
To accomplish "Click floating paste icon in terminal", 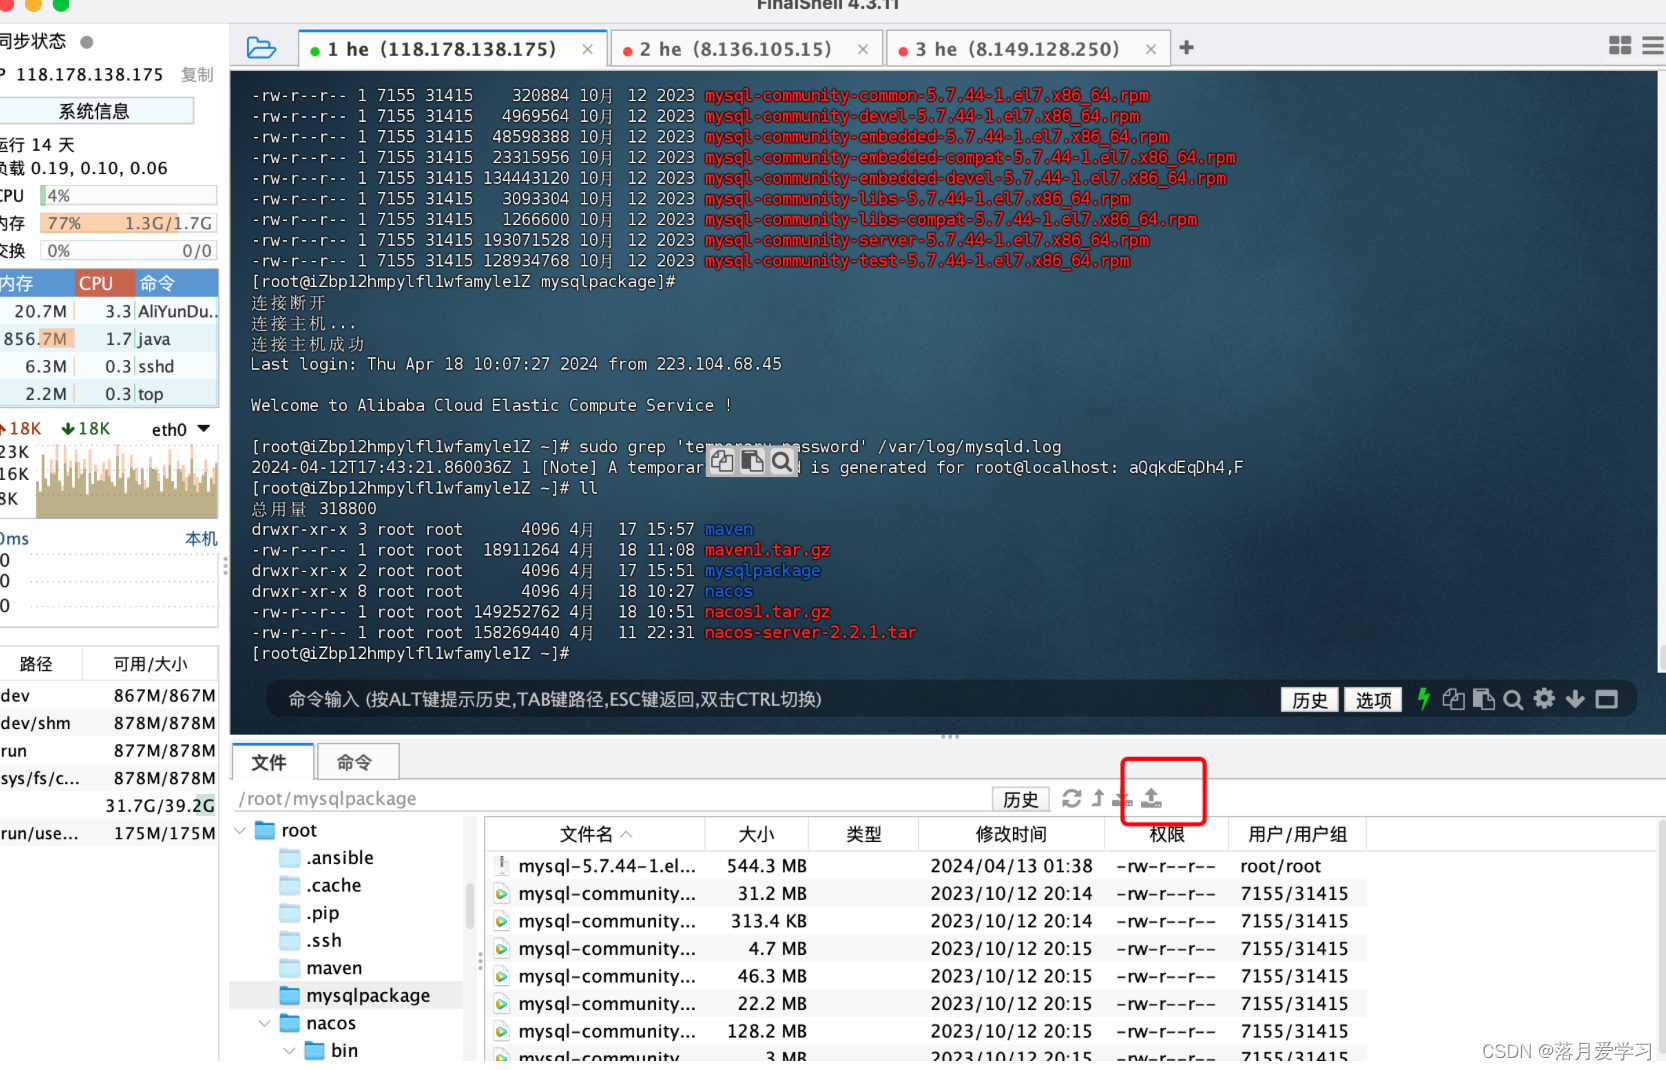I will pyautogui.click(x=752, y=461).
